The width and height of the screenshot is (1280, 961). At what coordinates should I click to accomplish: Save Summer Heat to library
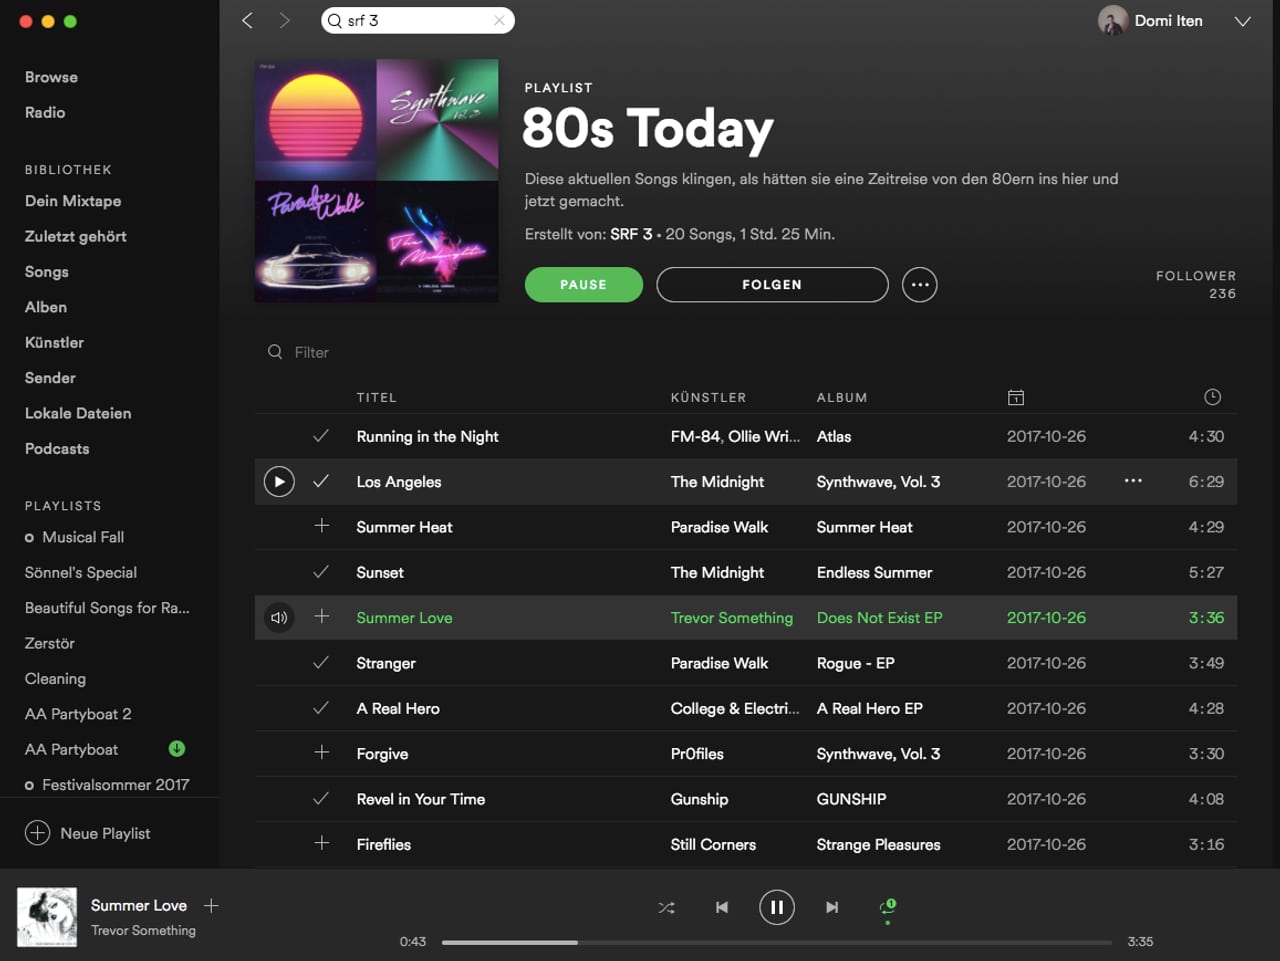(321, 526)
